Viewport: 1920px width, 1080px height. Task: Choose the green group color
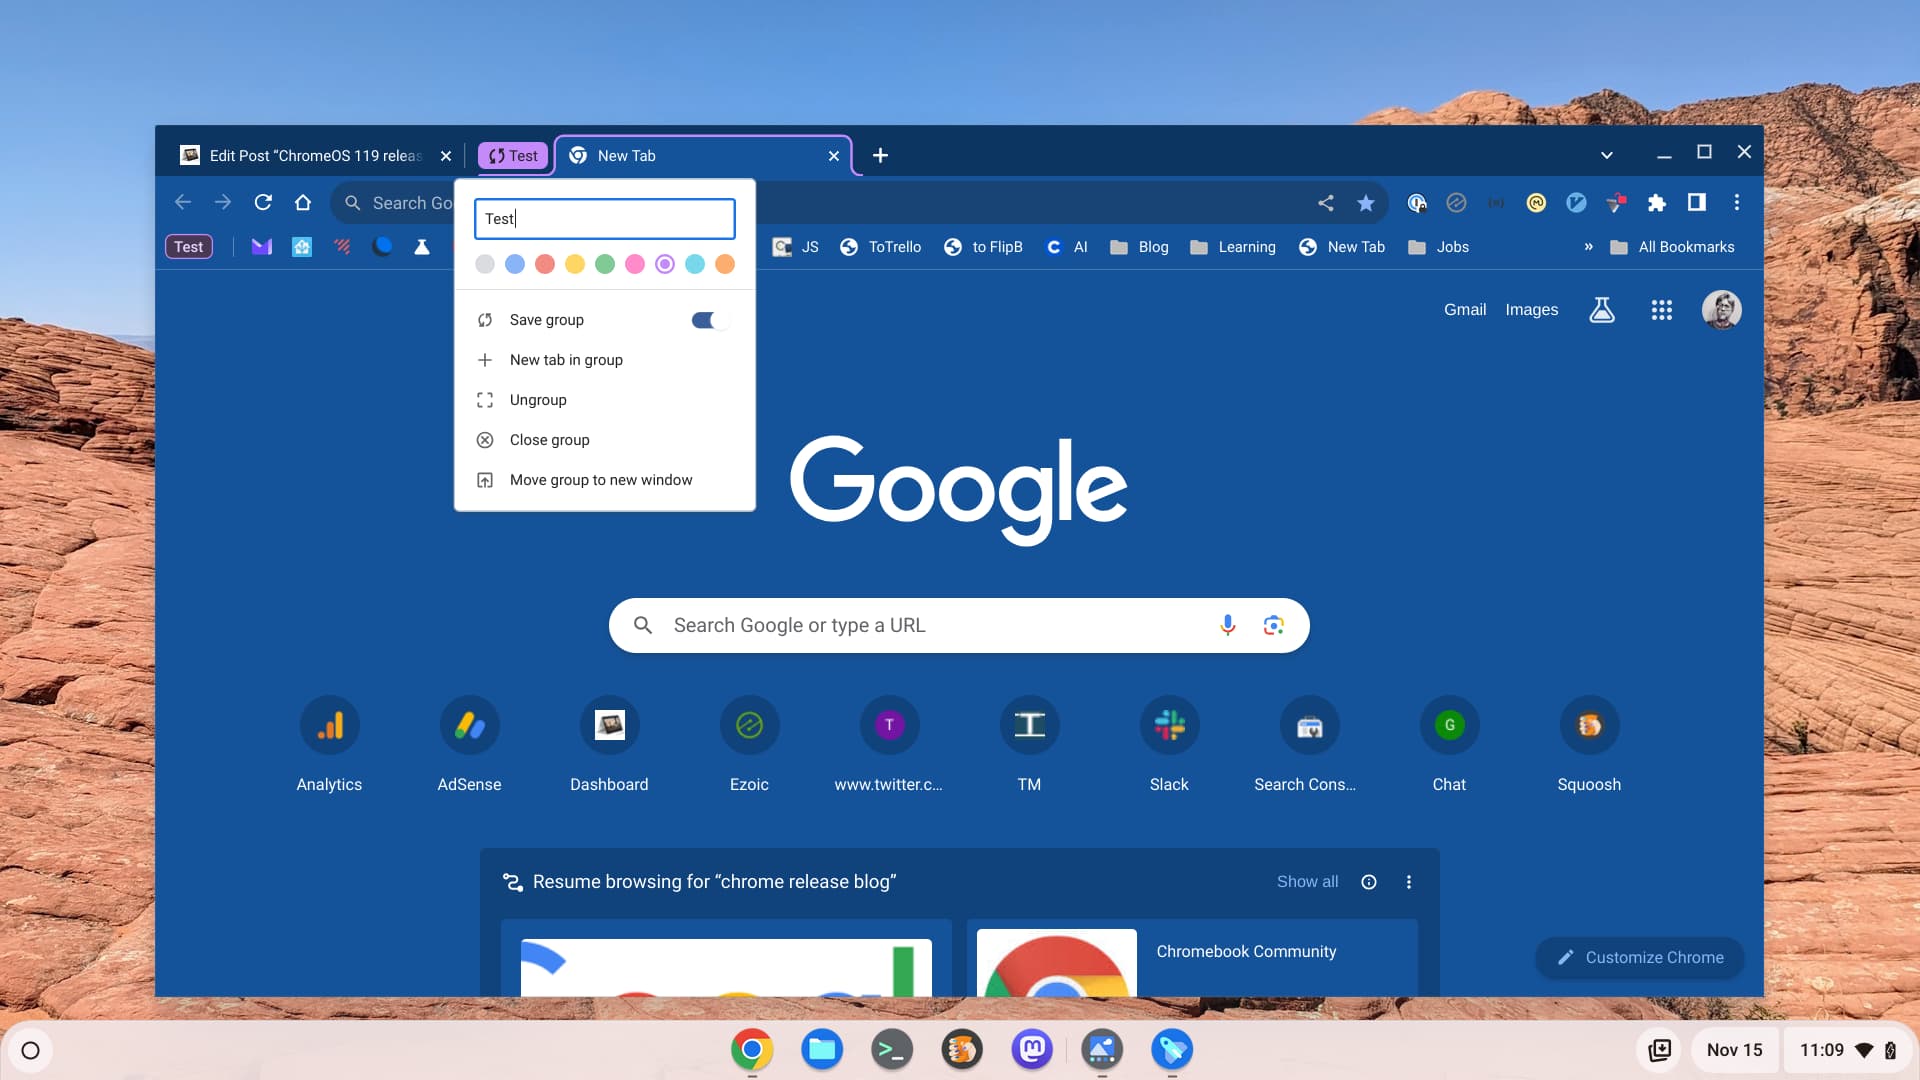(605, 264)
